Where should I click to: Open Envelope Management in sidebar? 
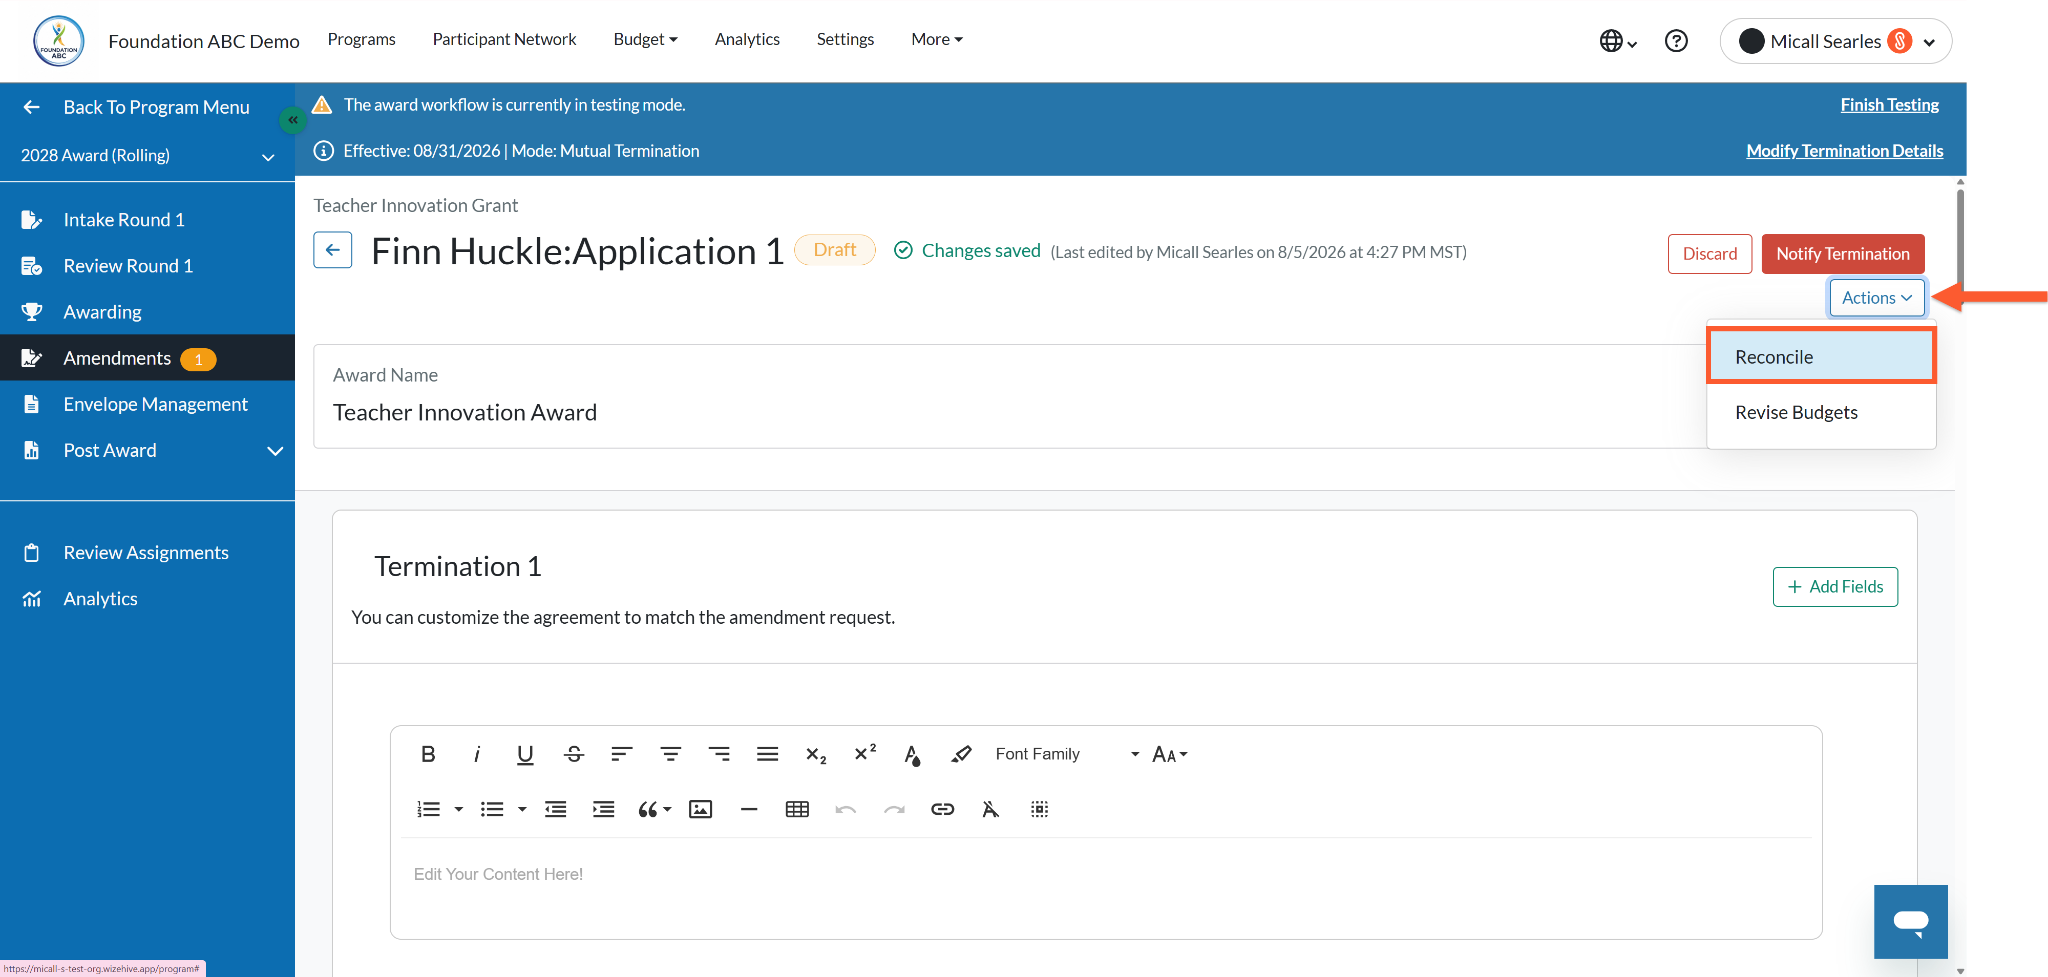(147, 404)
